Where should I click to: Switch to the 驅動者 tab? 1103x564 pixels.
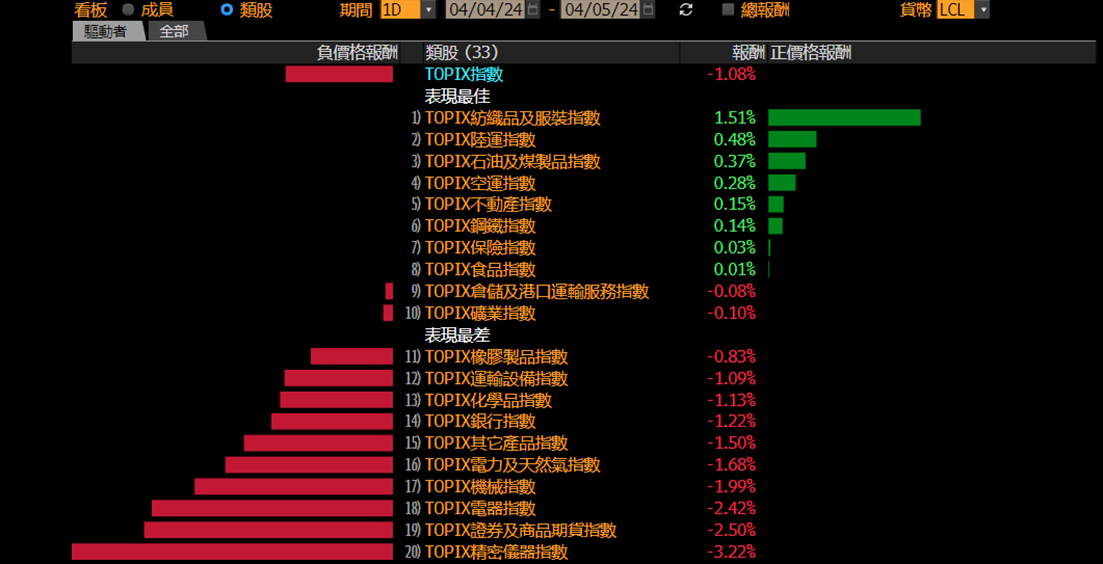point(108,32)
